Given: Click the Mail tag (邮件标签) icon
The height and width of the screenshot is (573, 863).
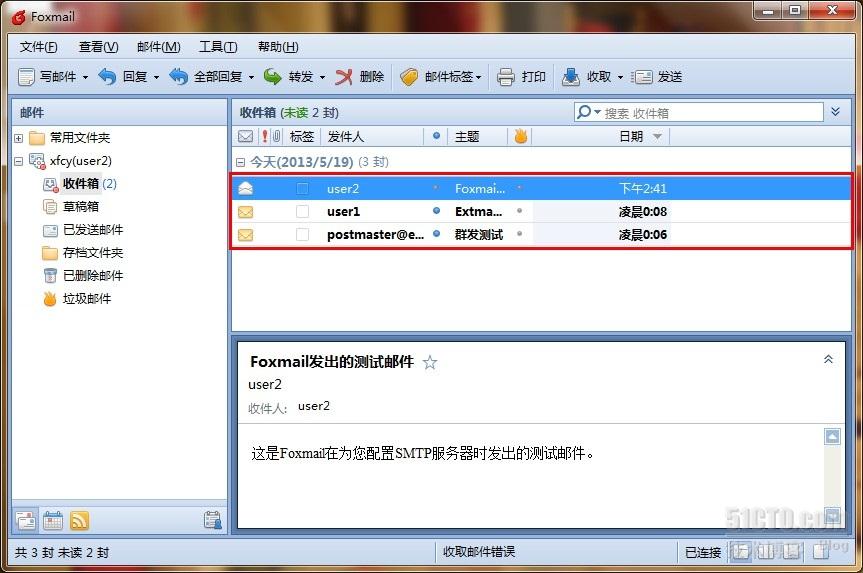Looking at the screenshot, I should click(409, 77).
